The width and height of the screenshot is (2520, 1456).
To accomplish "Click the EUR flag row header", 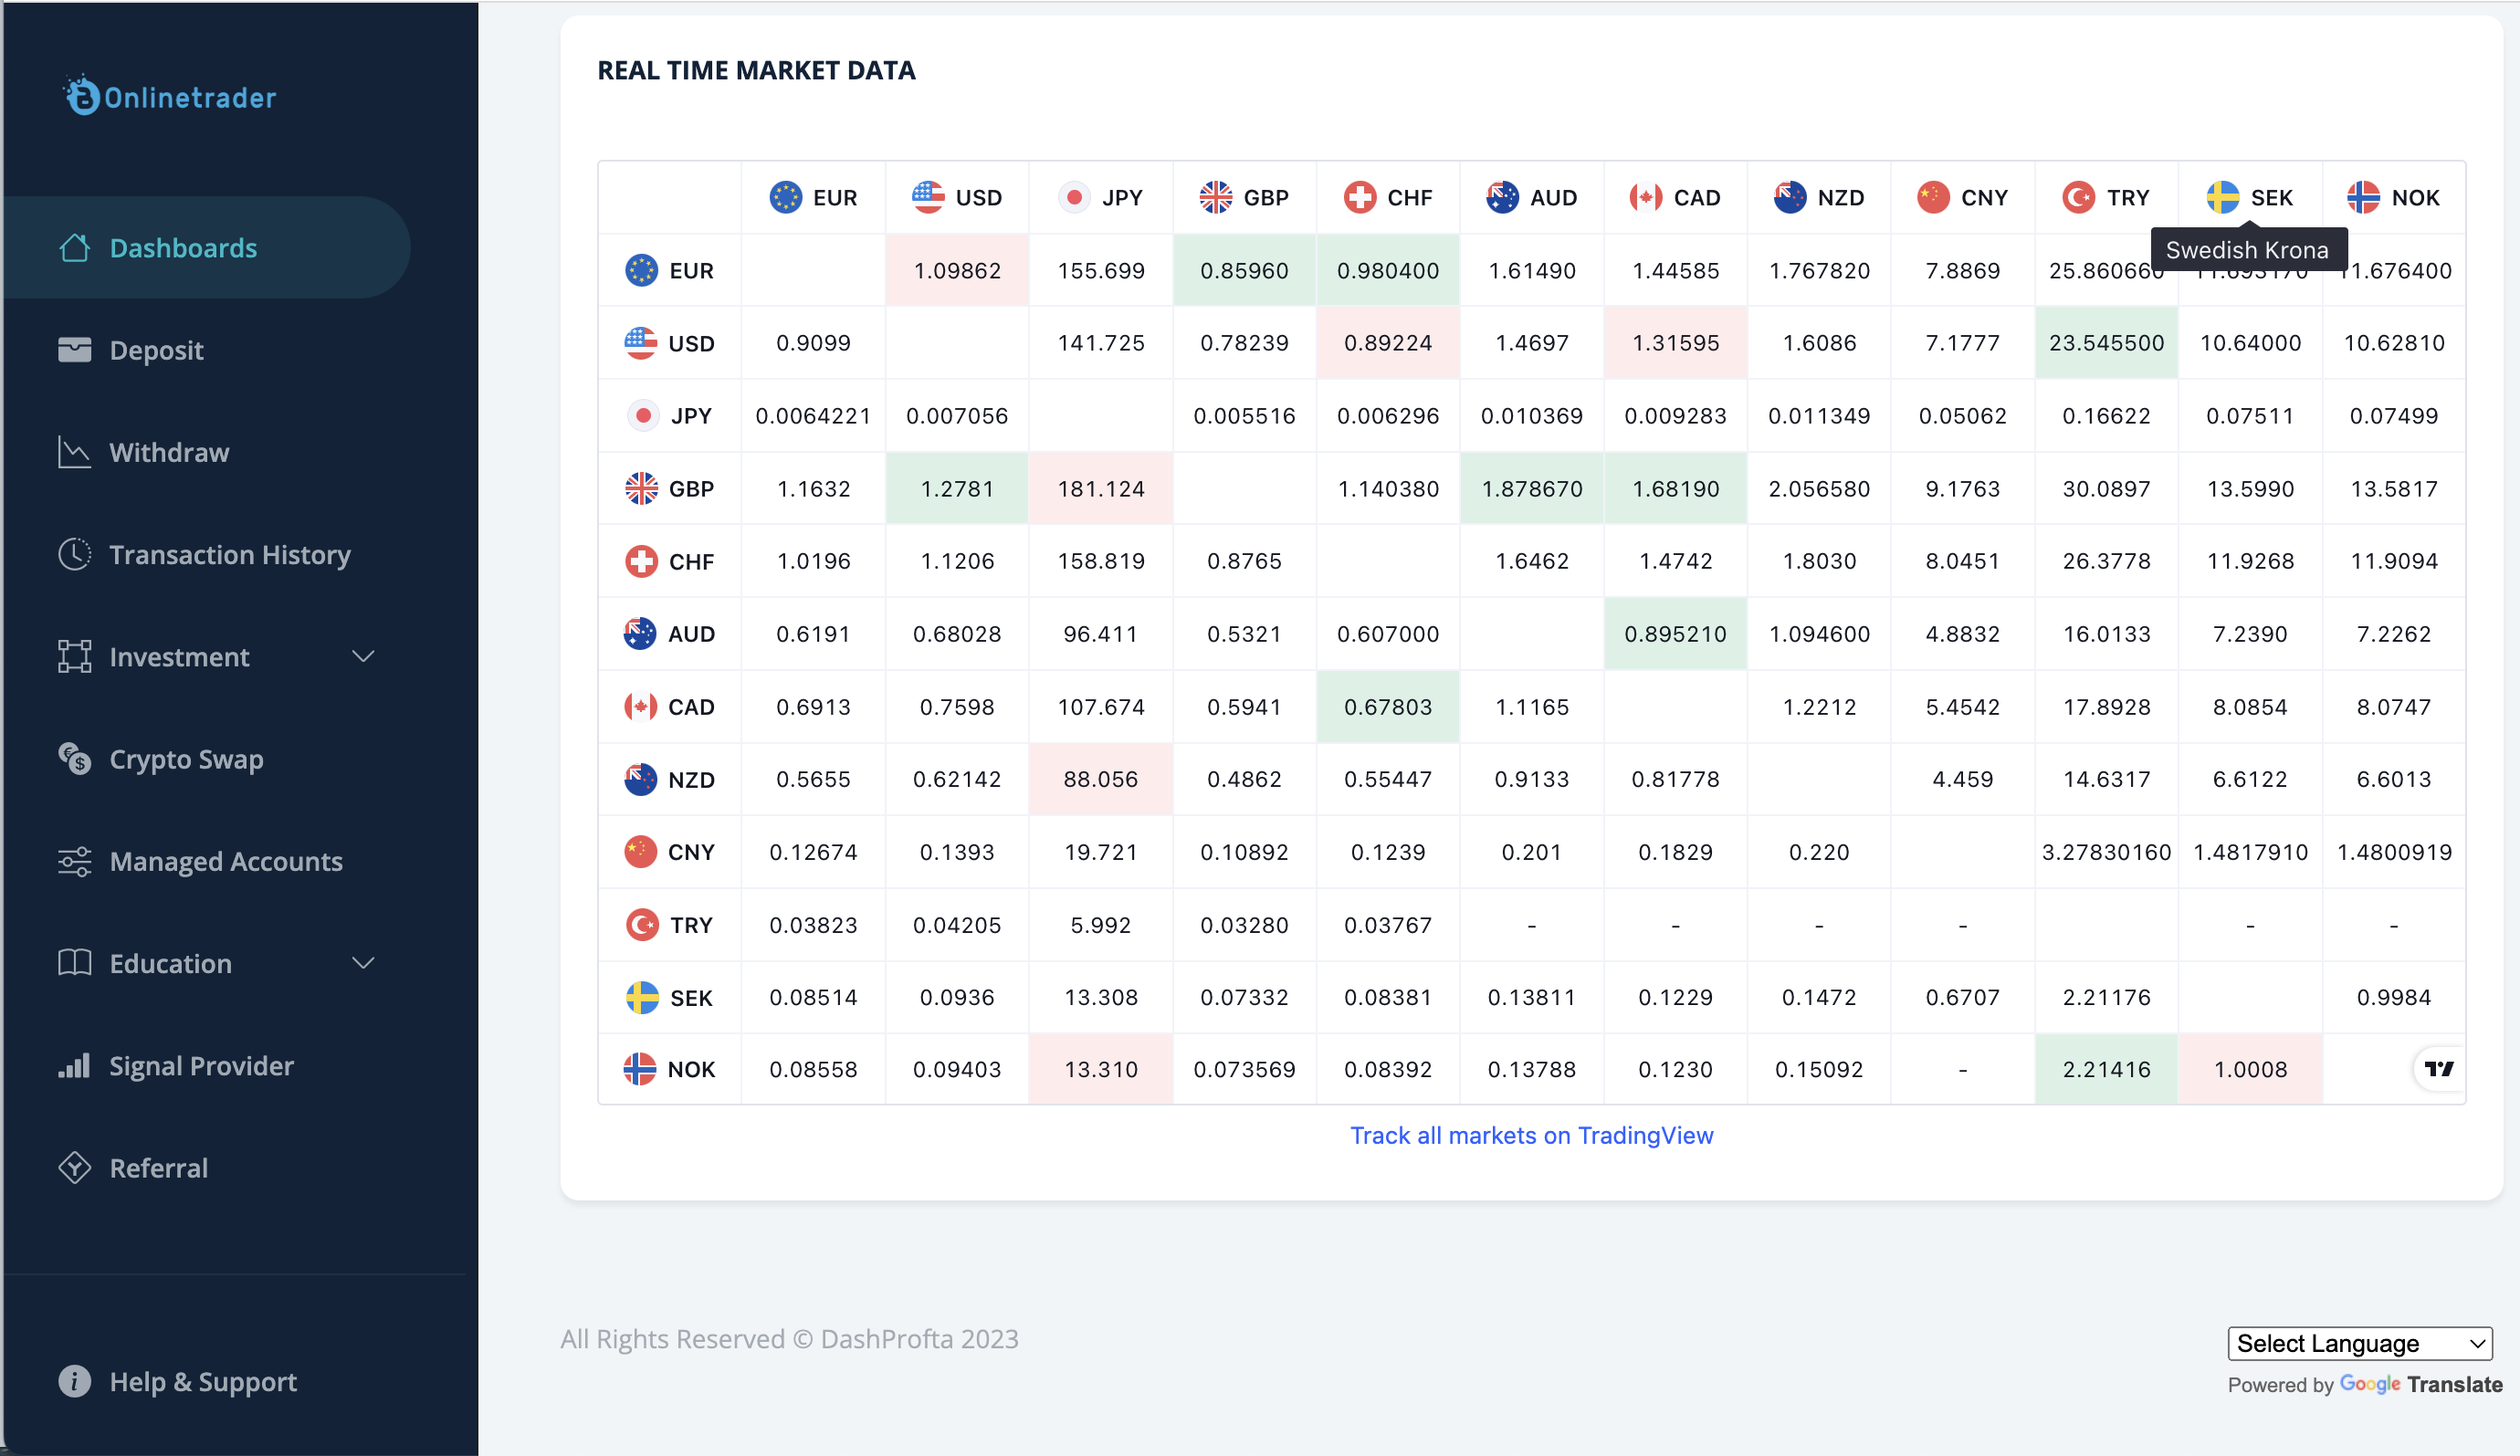I will 643,269.
